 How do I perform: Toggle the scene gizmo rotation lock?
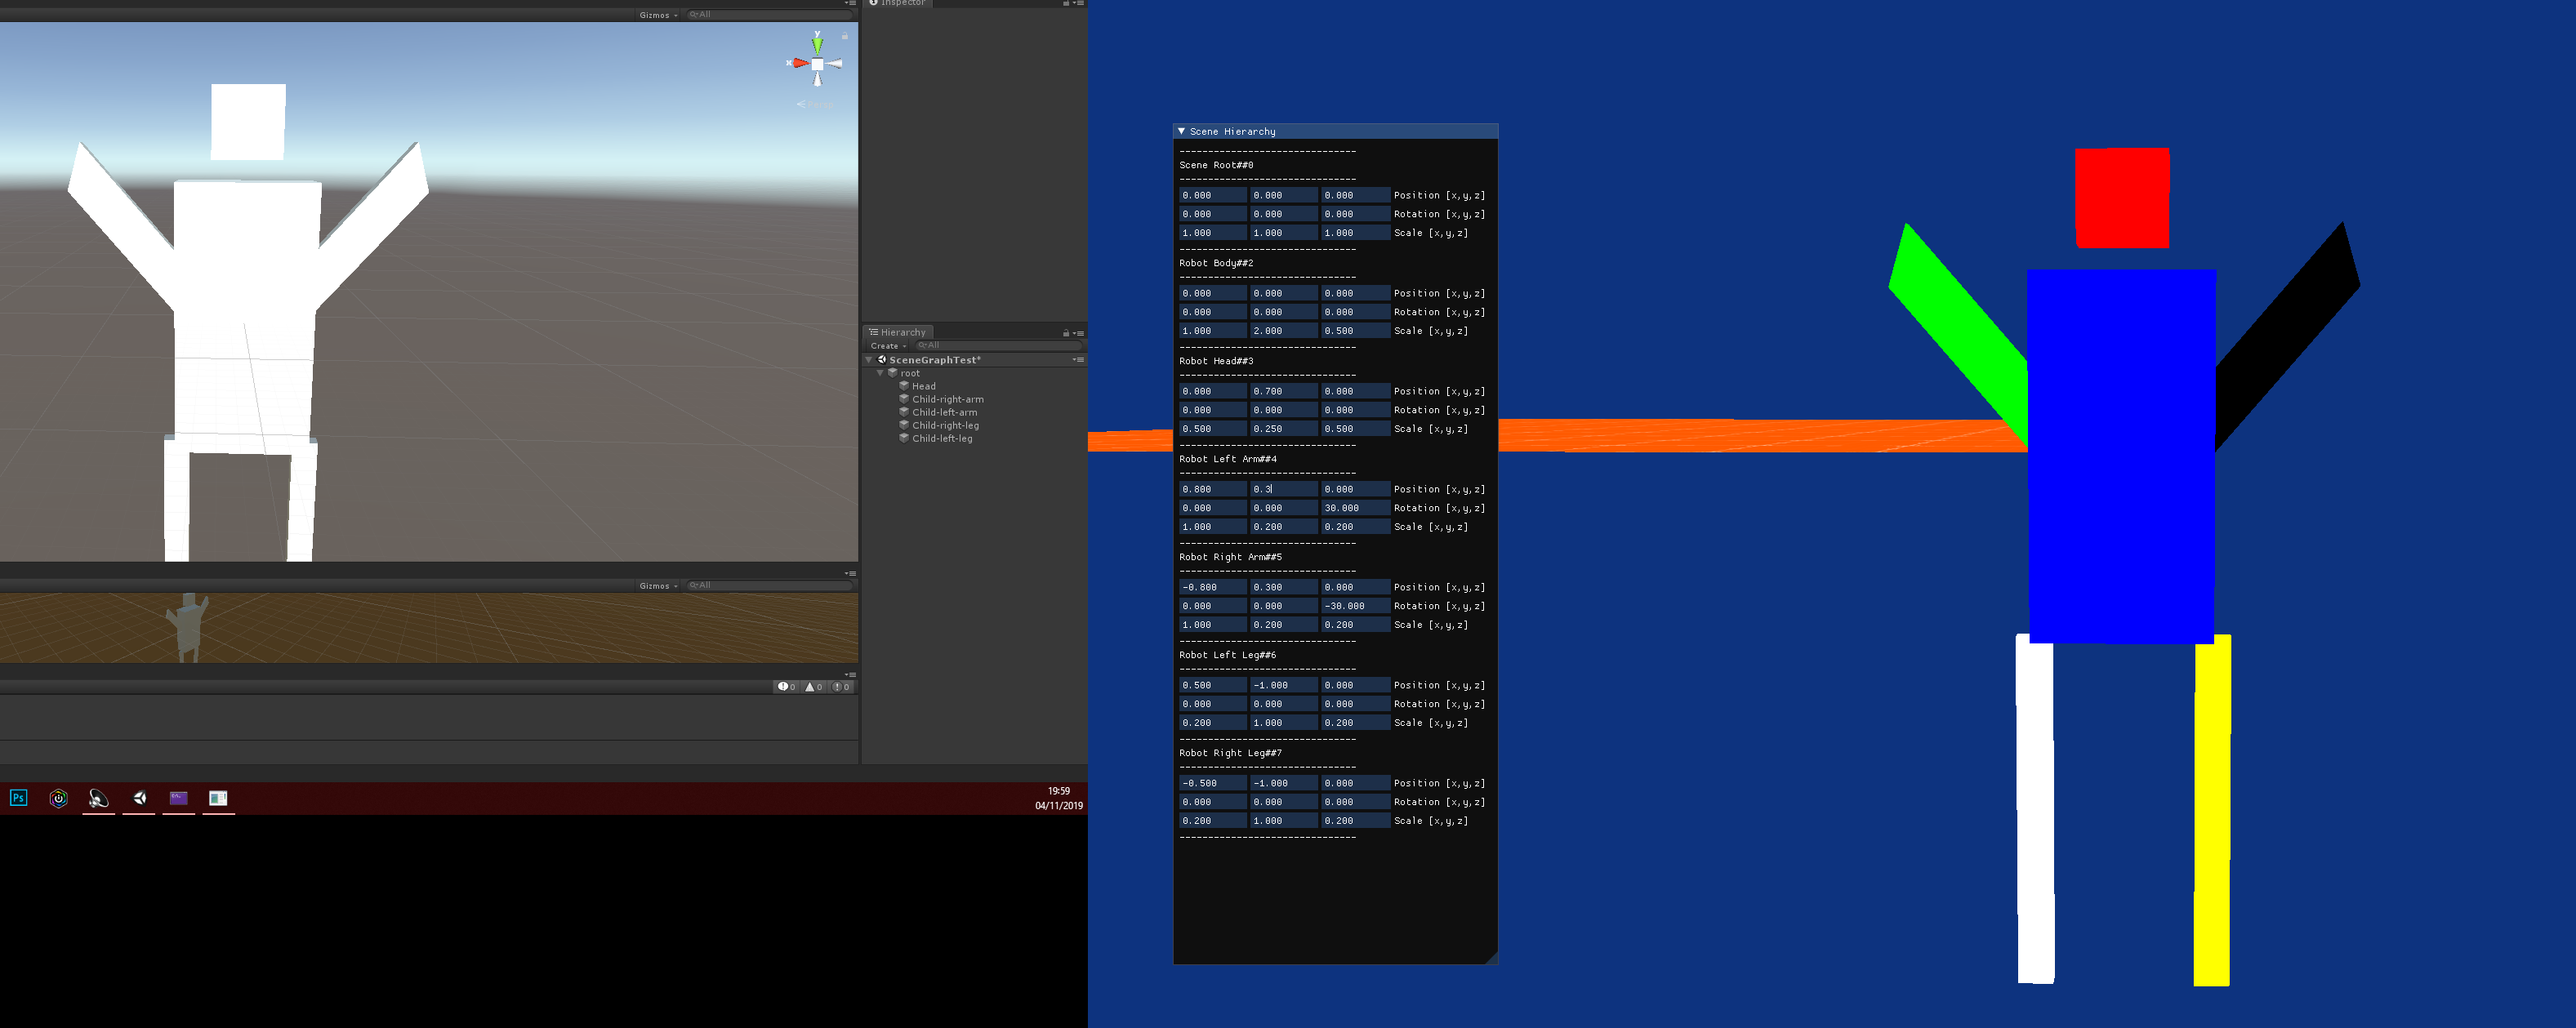tap(844, 36)
